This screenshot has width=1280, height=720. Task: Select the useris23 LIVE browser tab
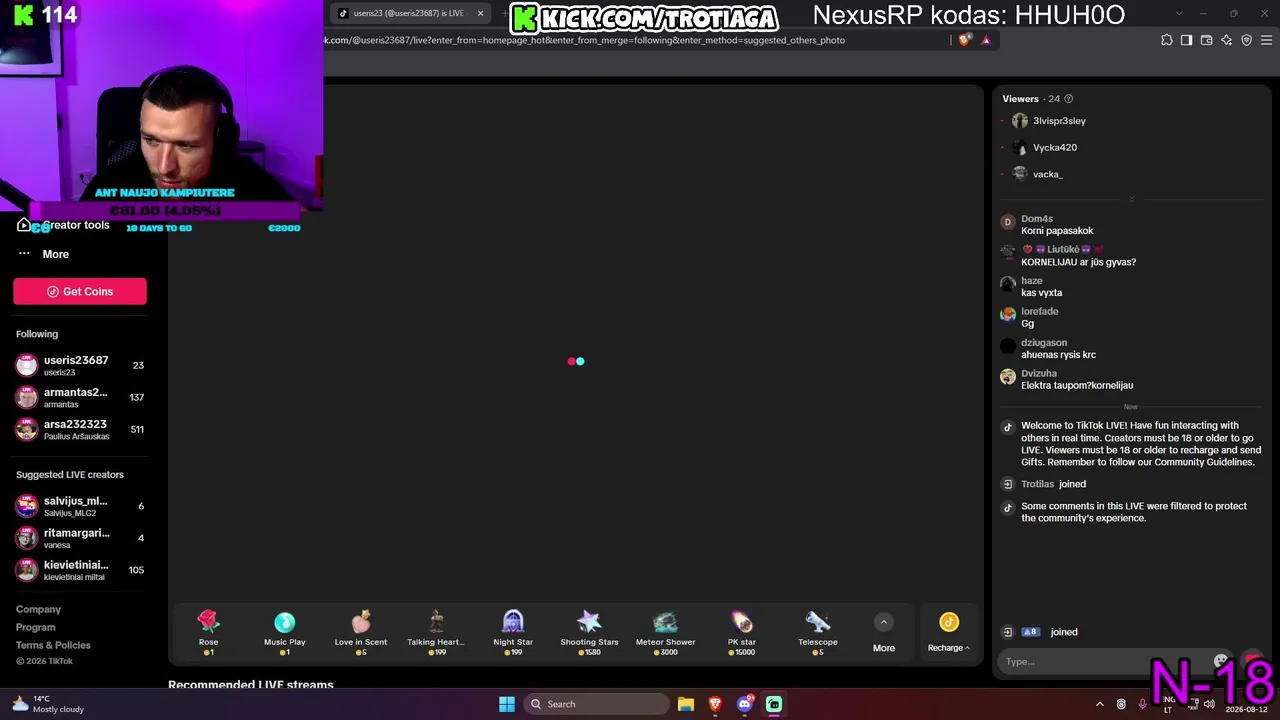tap(409, 13)
